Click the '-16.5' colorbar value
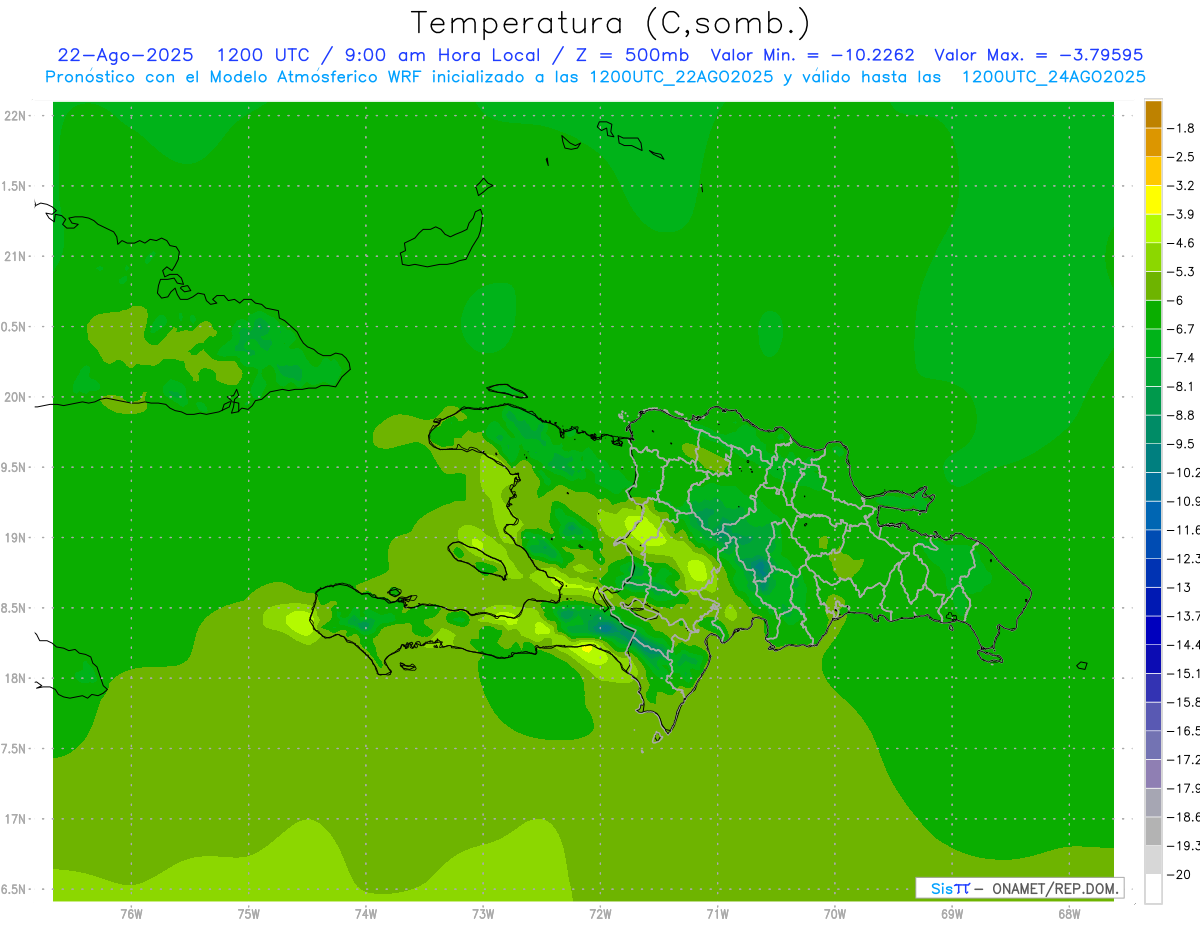Screen dimensions: 1200x927 (x=1183, y=731)
